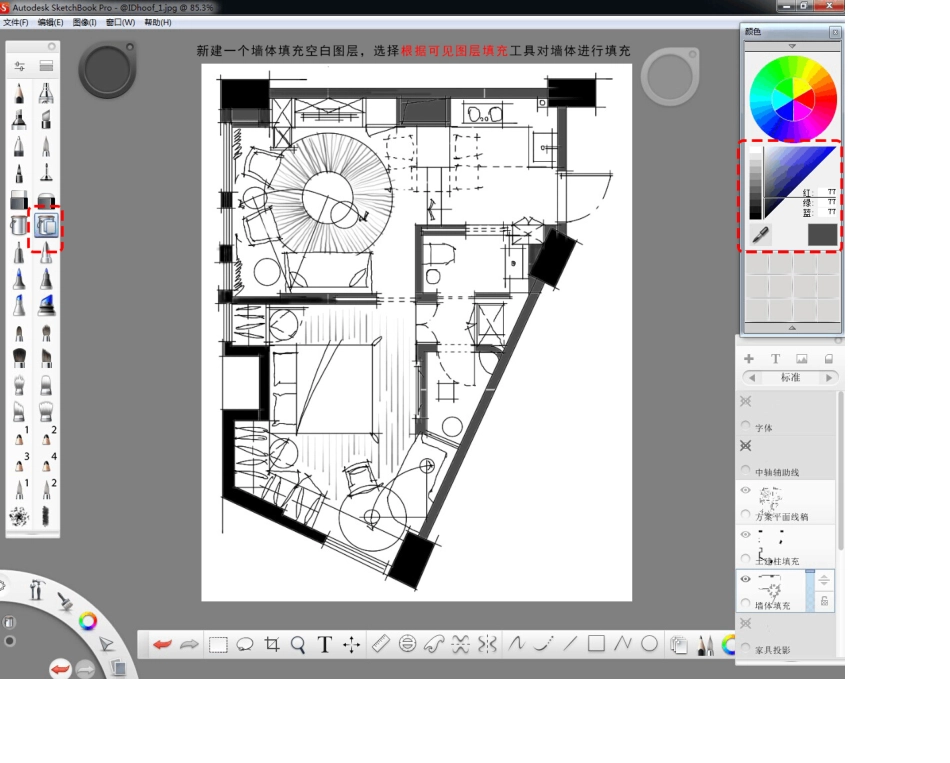Add a new layer with plus icon
The image size is (950, 763).
click(749, 359)
